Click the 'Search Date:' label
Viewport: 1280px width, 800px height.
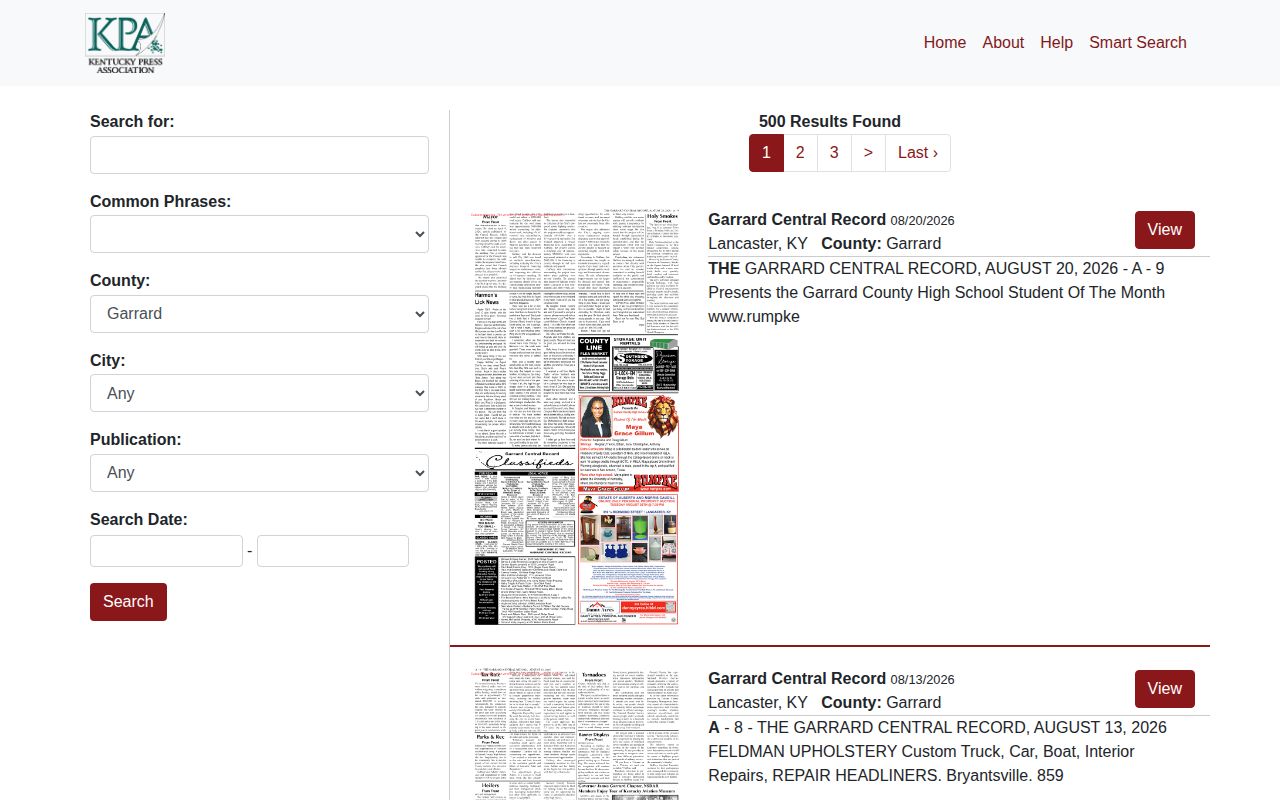click(x=139, y=519)
